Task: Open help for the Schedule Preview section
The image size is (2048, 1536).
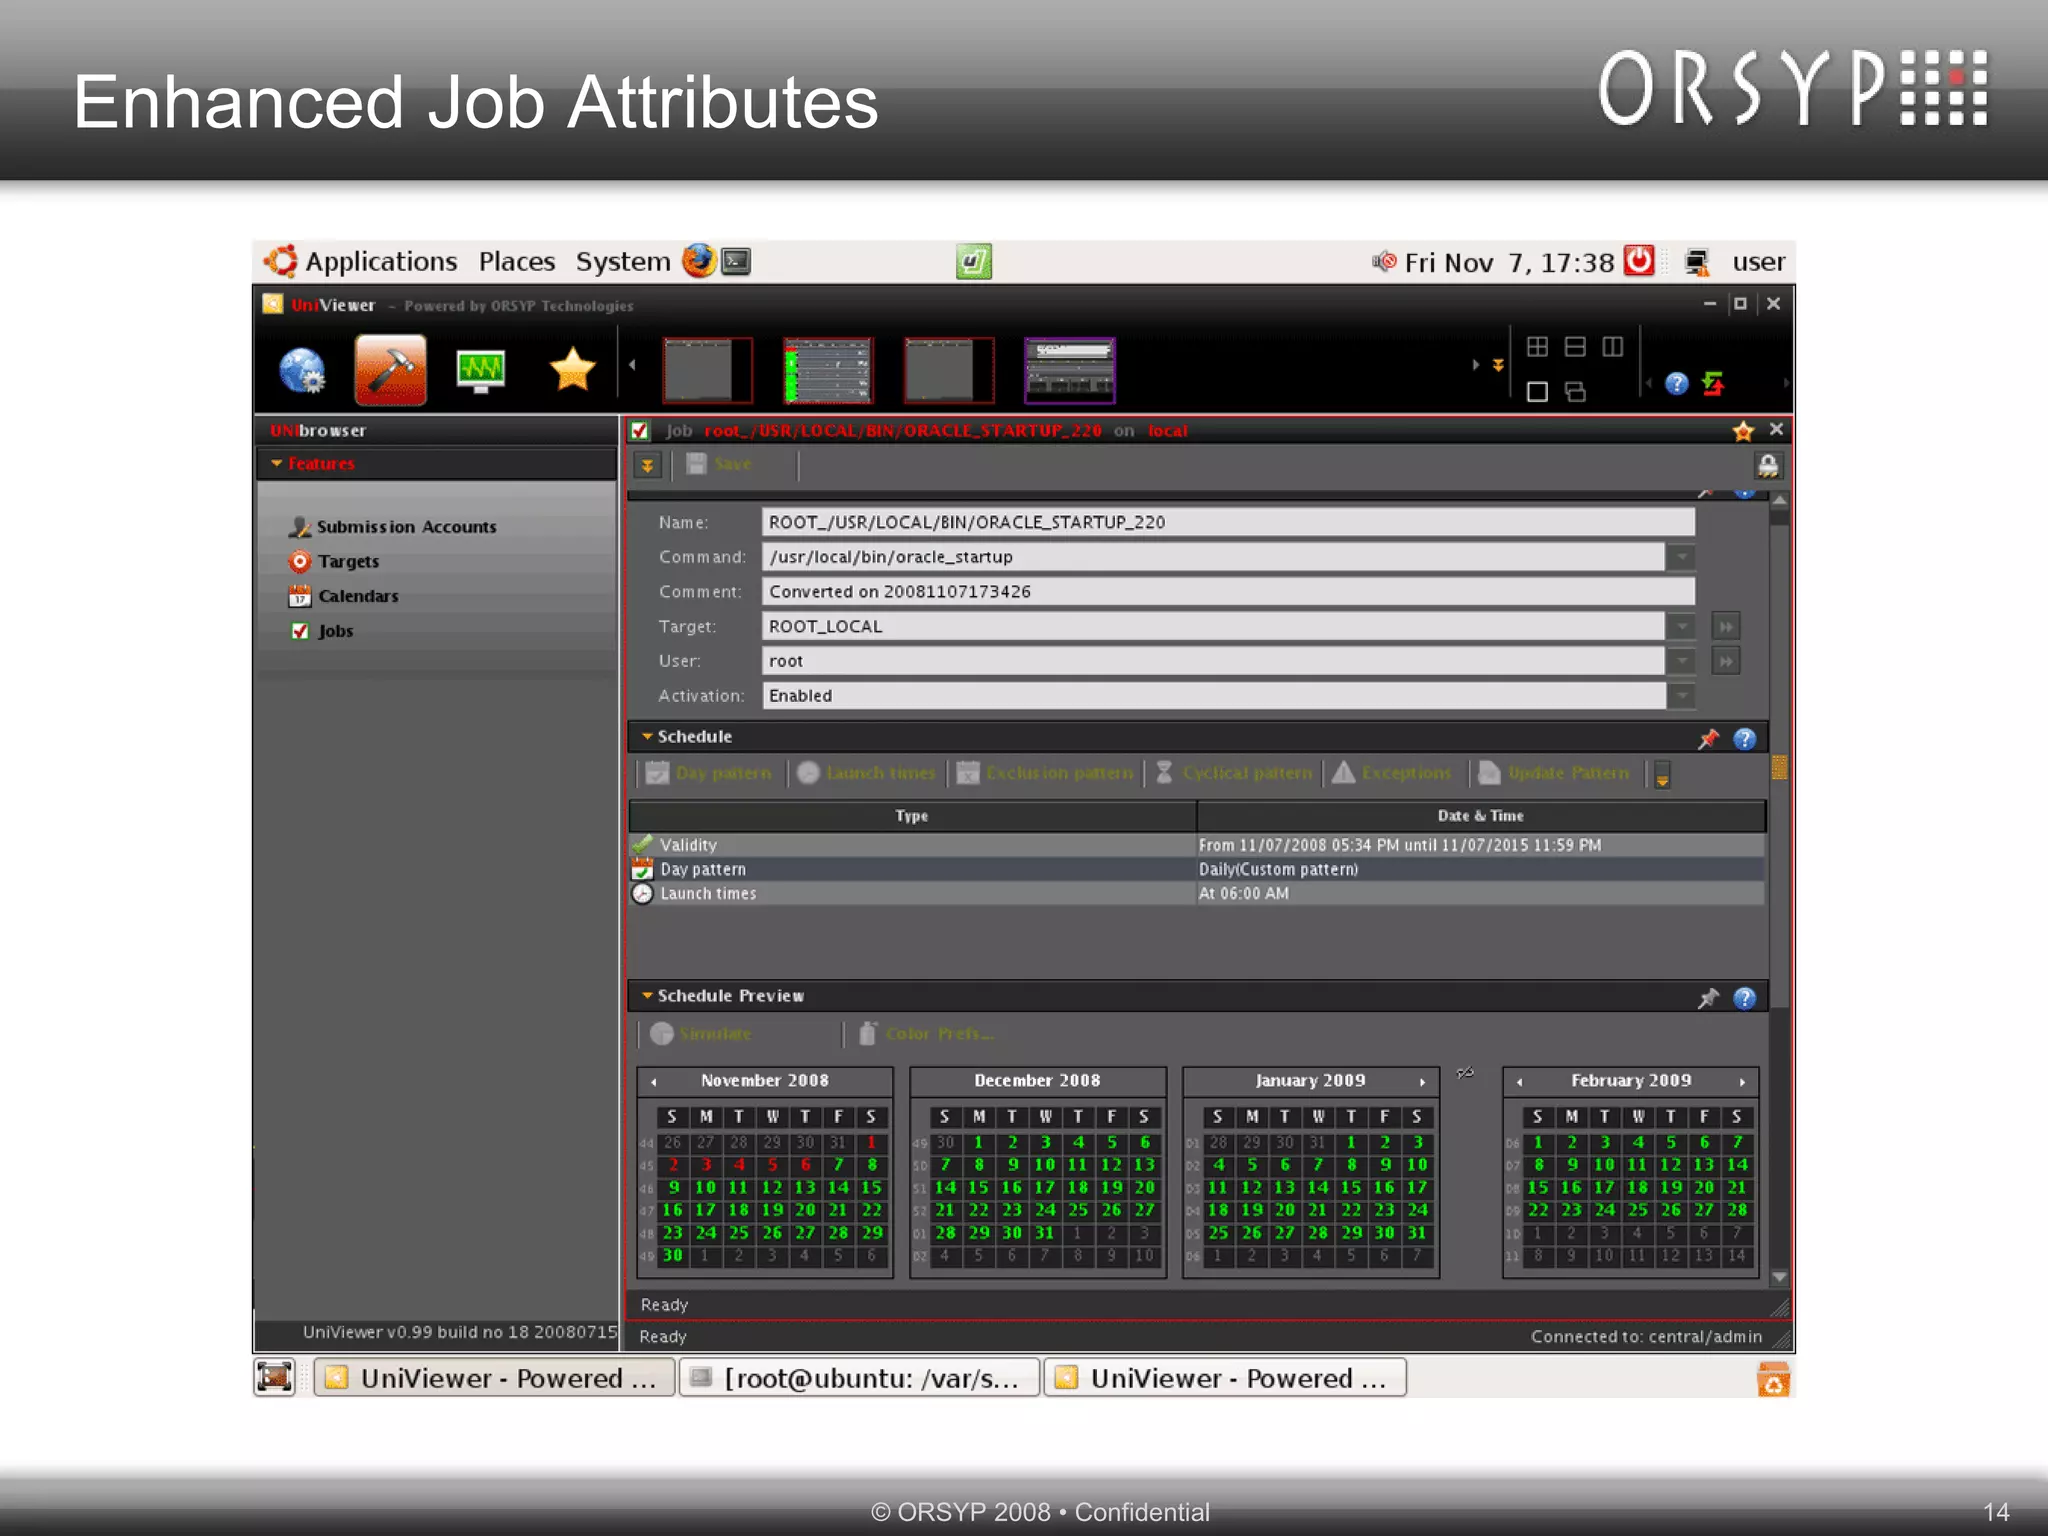Action: click(x=1744, y=998)
